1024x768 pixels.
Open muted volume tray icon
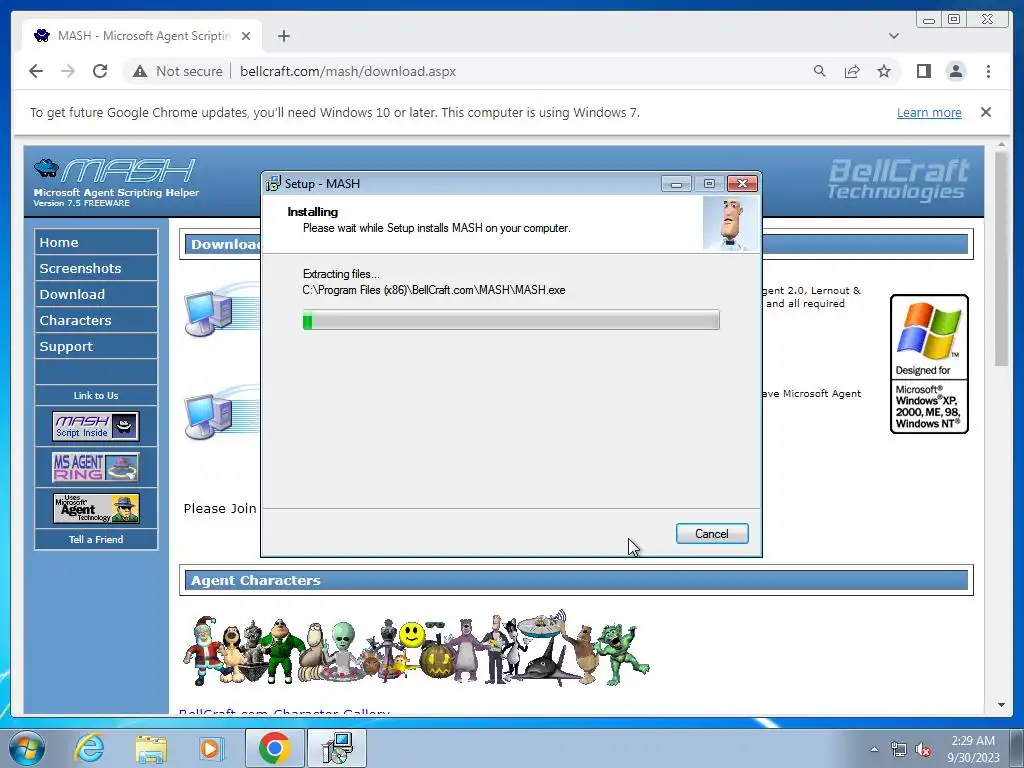(x=923, y=749)
